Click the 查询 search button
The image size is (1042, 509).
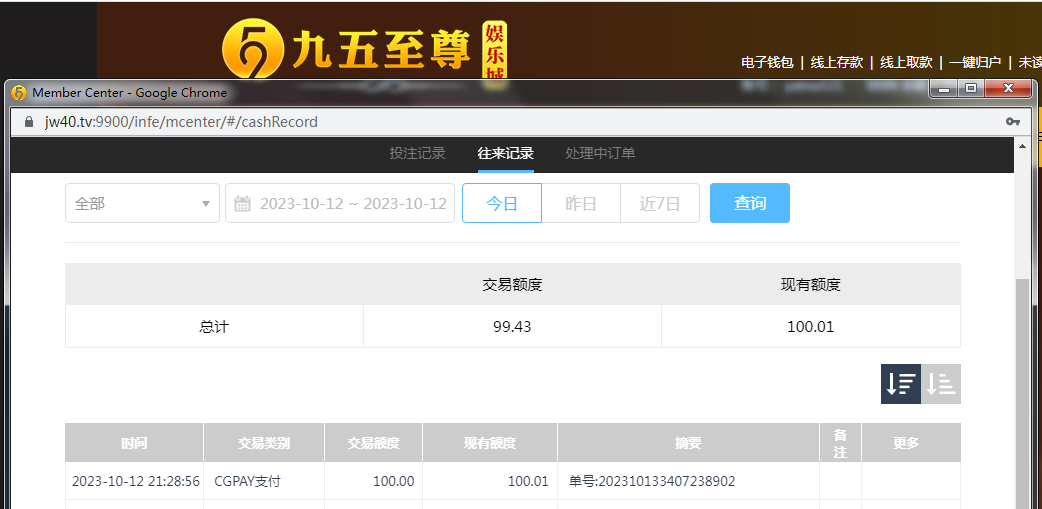(750, 203)
